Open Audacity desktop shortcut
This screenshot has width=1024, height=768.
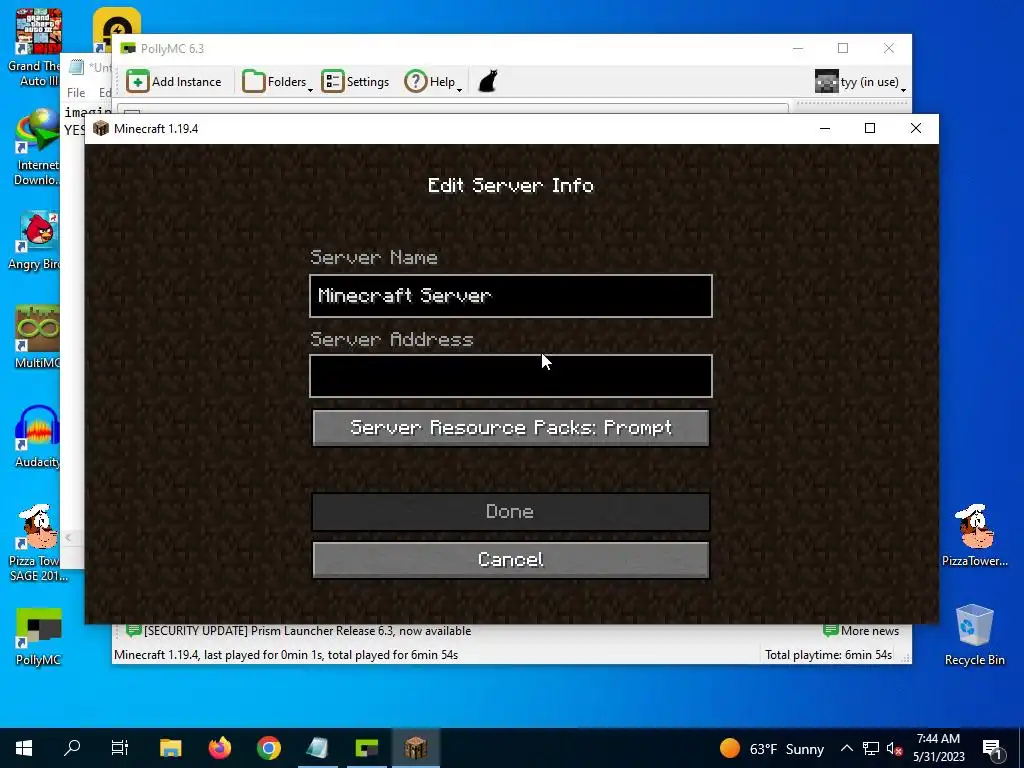(x=37, y=437)
